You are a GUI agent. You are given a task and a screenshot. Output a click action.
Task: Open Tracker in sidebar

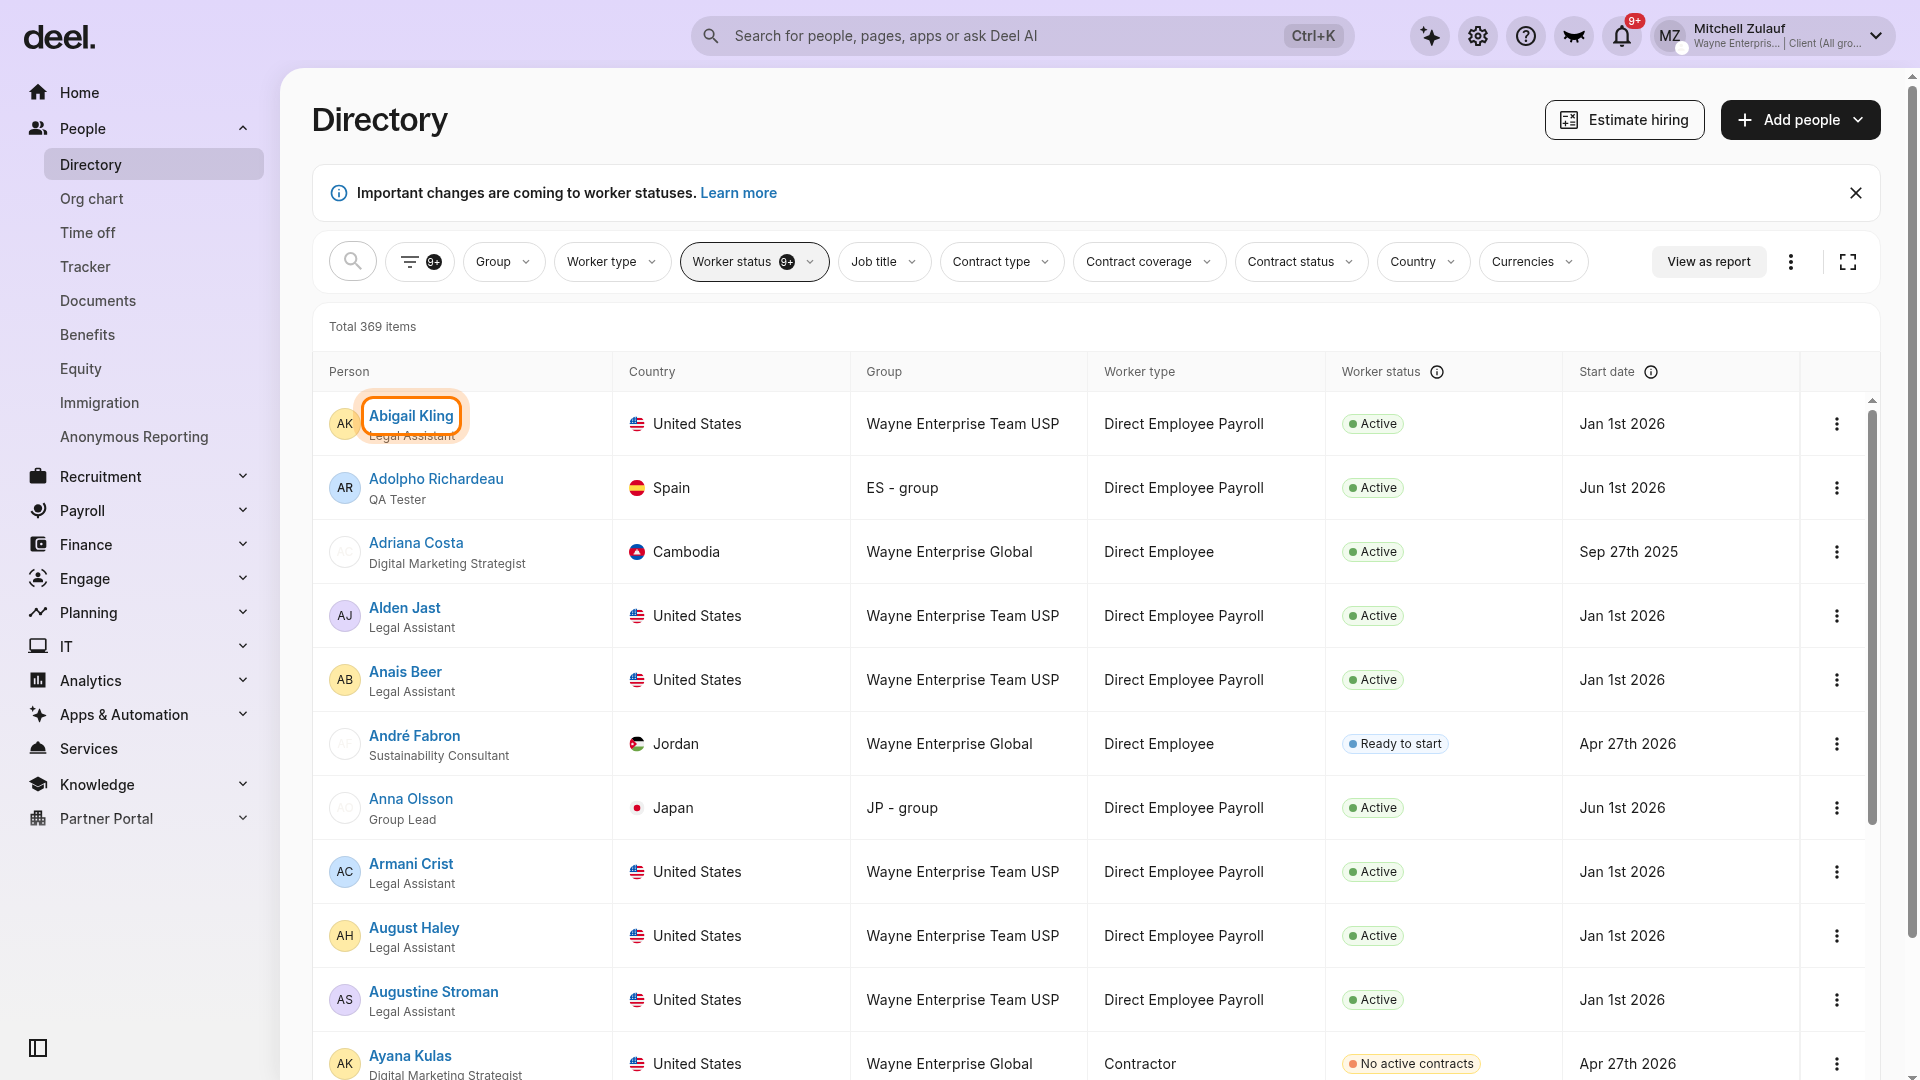(85, 267)
